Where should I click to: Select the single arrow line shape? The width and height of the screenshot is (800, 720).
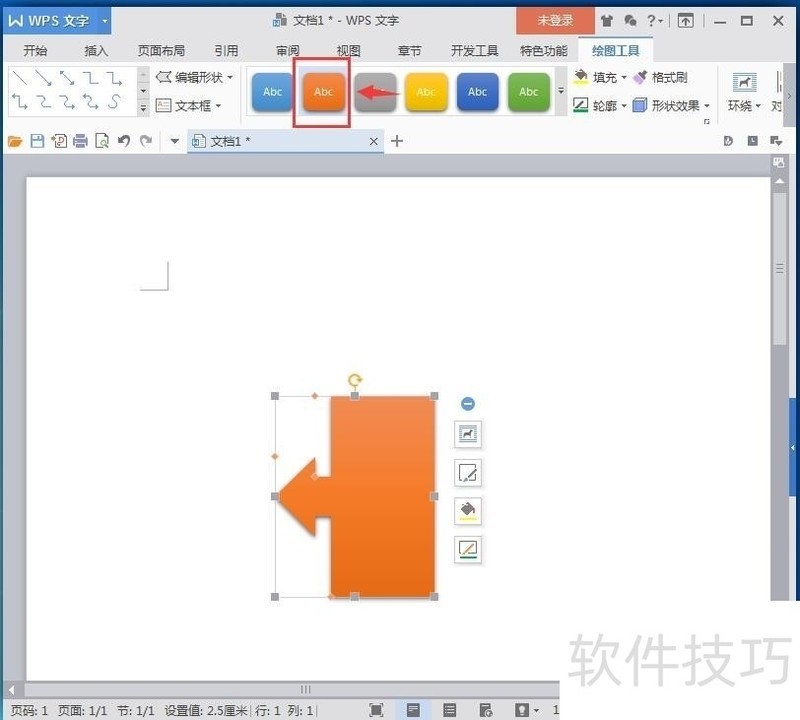pos(43,78)
